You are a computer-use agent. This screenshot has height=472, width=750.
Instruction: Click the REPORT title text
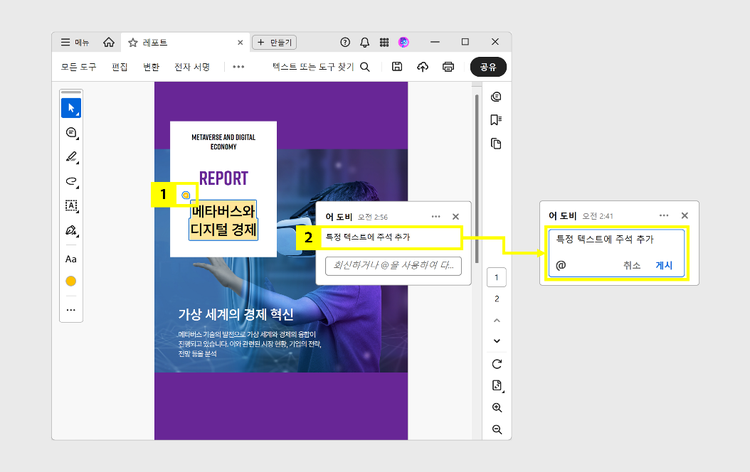point(223,178)
